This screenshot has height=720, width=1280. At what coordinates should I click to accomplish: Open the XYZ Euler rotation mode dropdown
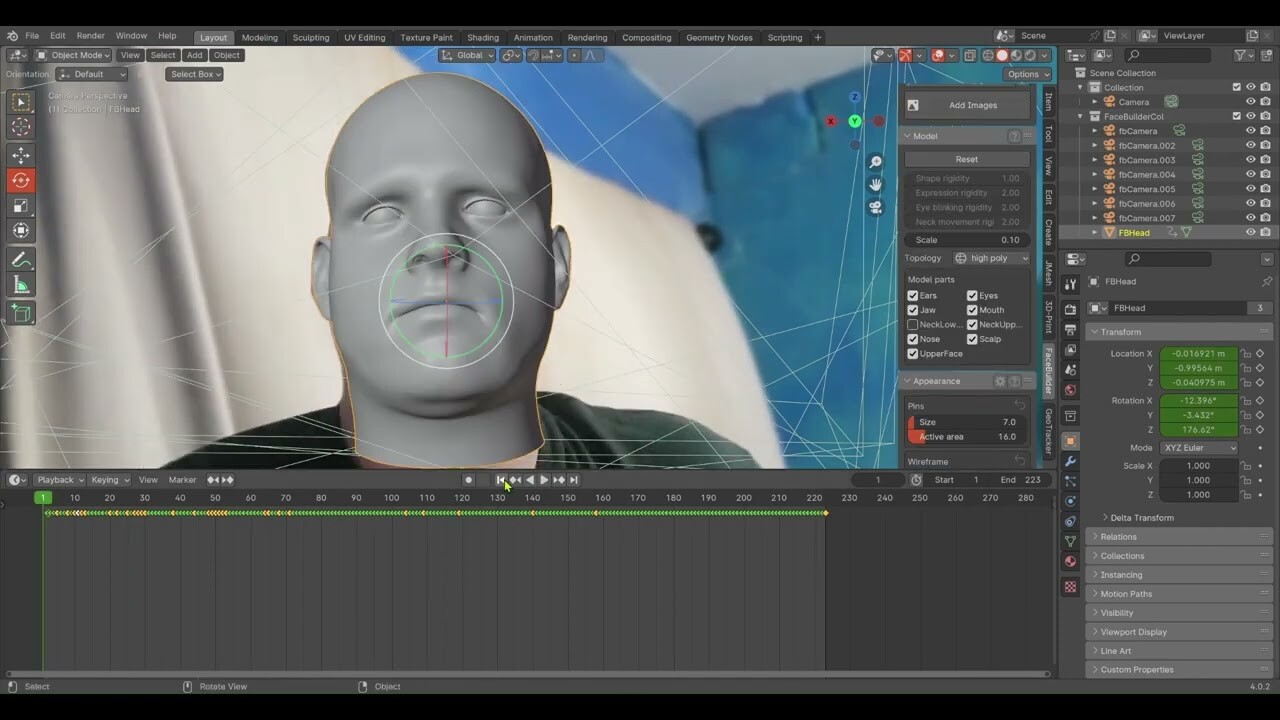pyautogui.click(x=1198, y=447)
